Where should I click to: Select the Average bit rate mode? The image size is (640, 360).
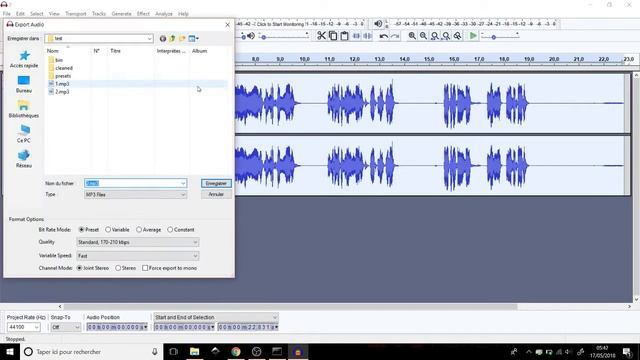[139, 230]
